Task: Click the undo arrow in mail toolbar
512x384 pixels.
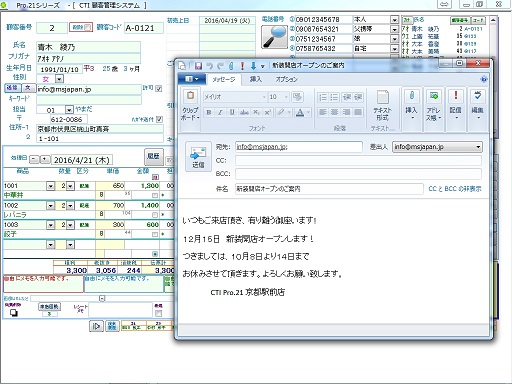Action: pyautogui.click(x=209, y=66)
